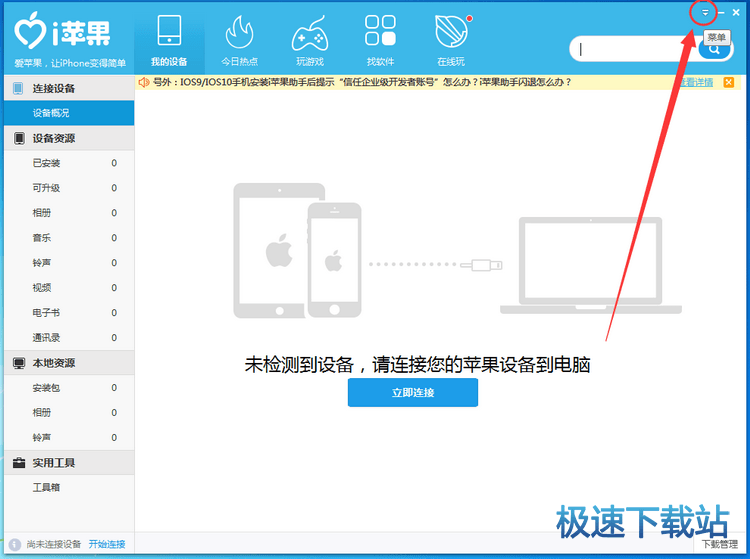
Task: Open the 菜单 dropdown icon in title bar
Action: tap(705, 12)
